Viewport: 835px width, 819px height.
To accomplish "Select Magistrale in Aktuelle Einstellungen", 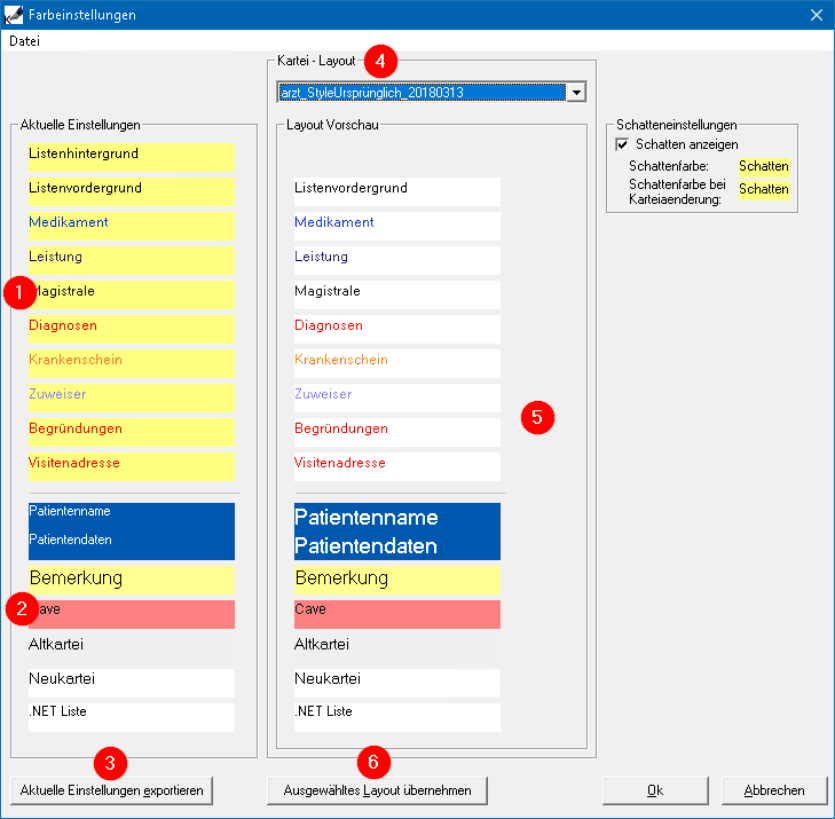I will [x=132, y=294].
